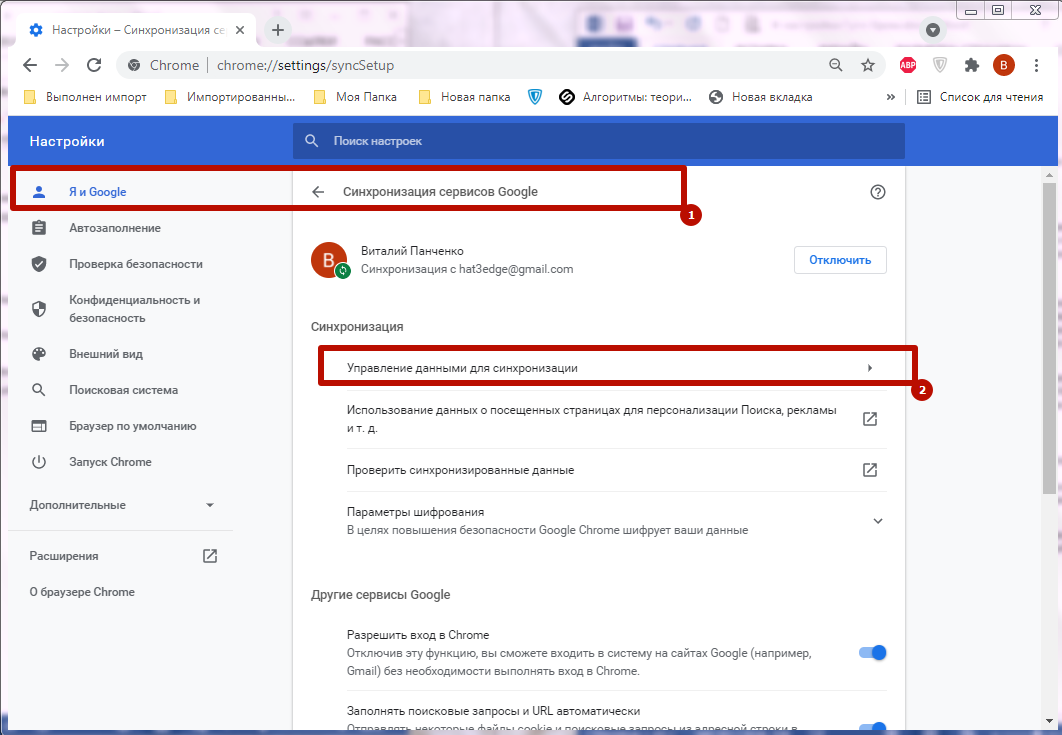Open a new tab with the plus button
The height and width of the screenshot is (735, 1062).
coord(278,30)
